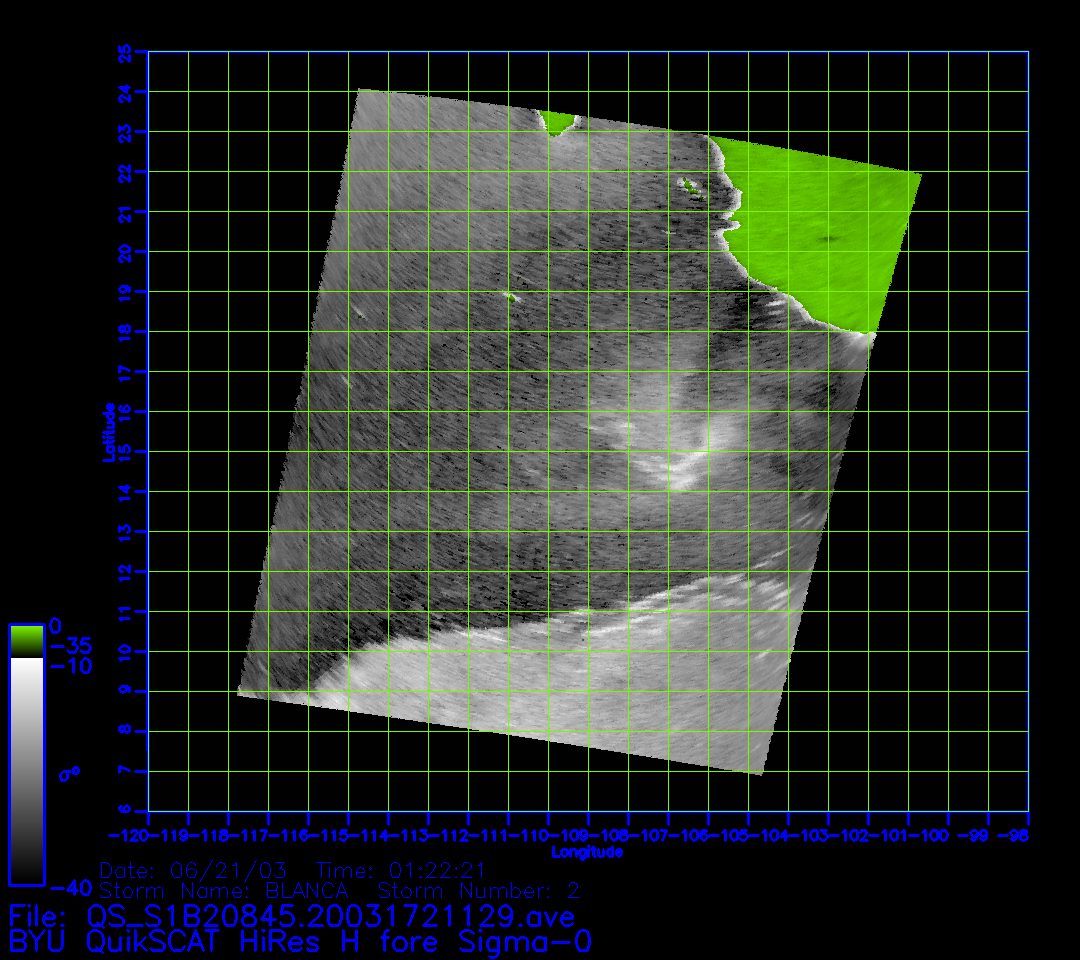The image size is (1080, 960).
Task: Click the grayscale gradient of the color bar
Action: tap(26, 770)
